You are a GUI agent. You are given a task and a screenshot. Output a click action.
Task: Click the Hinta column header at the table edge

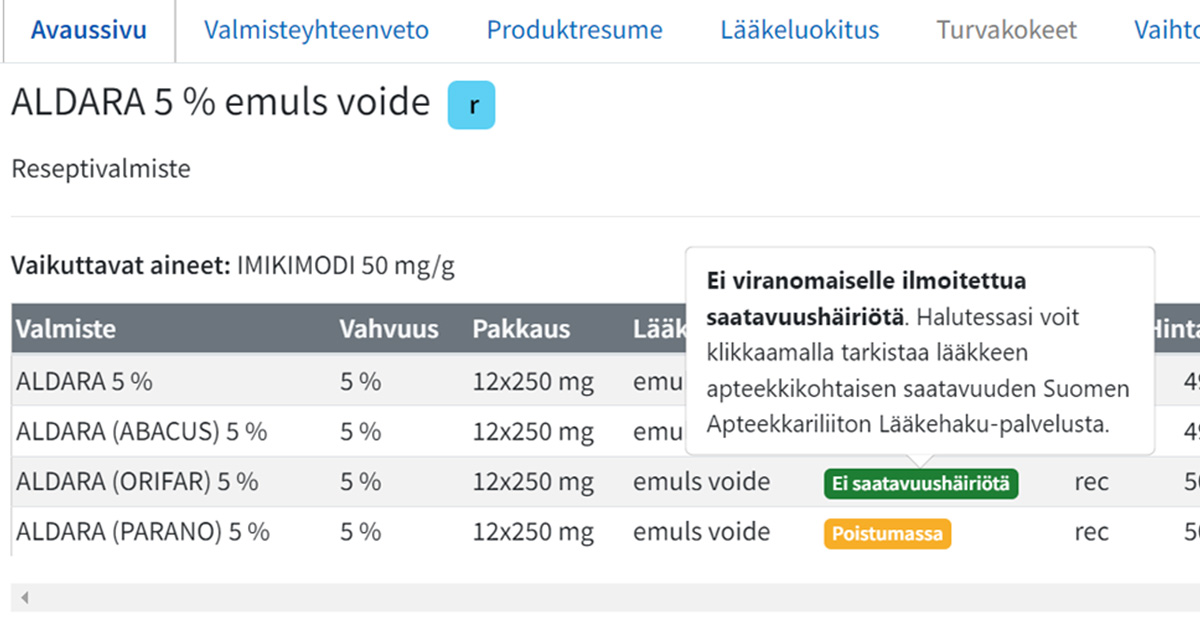[x=1176, y=328]
